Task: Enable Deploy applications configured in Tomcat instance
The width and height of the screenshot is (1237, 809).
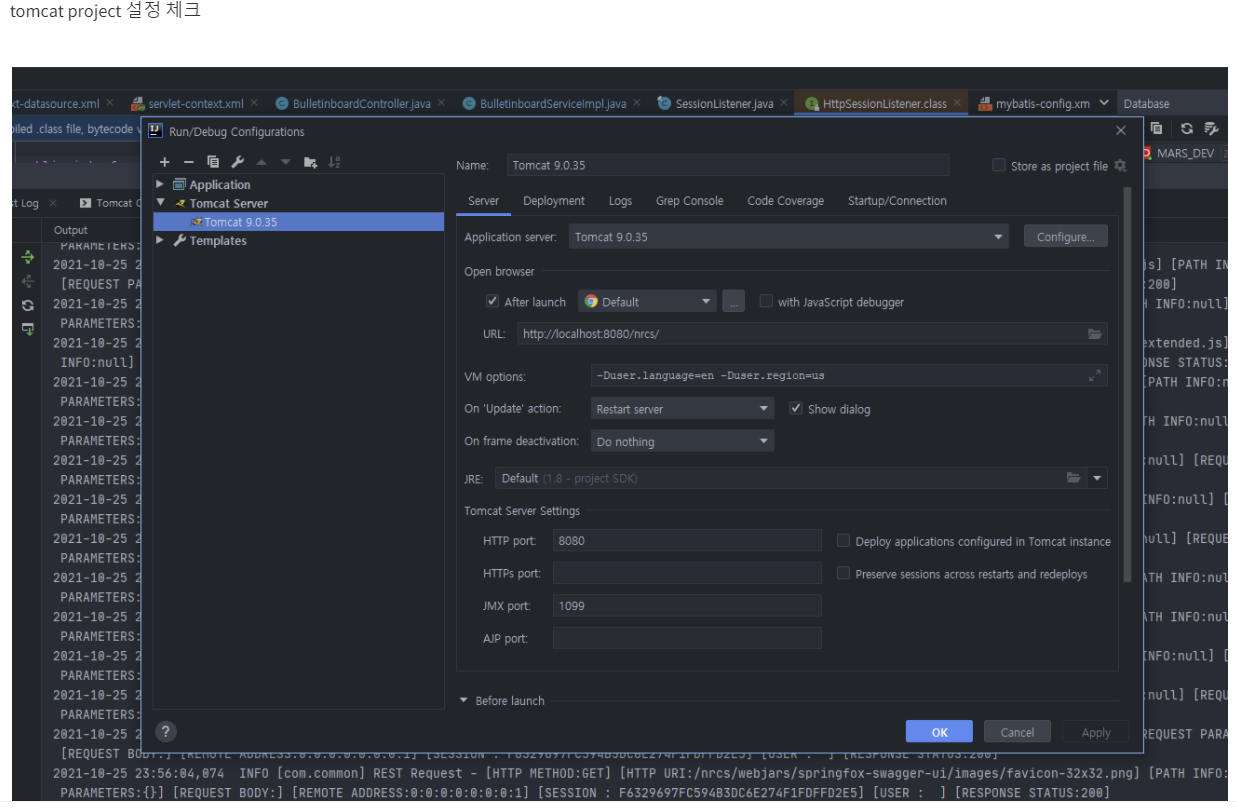Action: click(x=844, y=541)
